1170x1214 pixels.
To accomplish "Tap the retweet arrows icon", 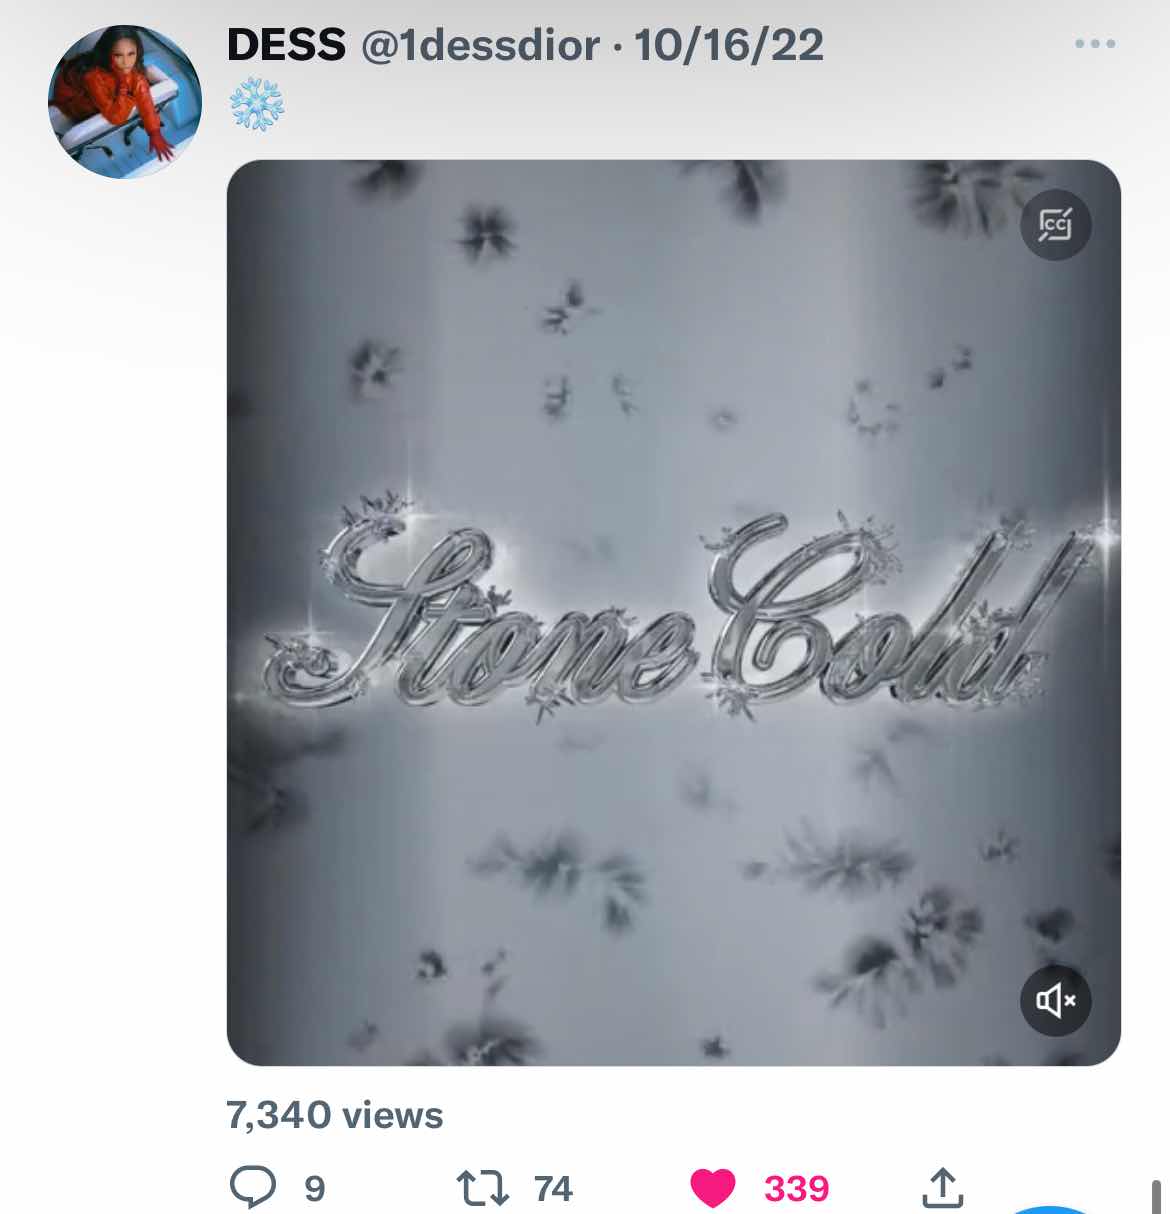I will [483, 1188].
